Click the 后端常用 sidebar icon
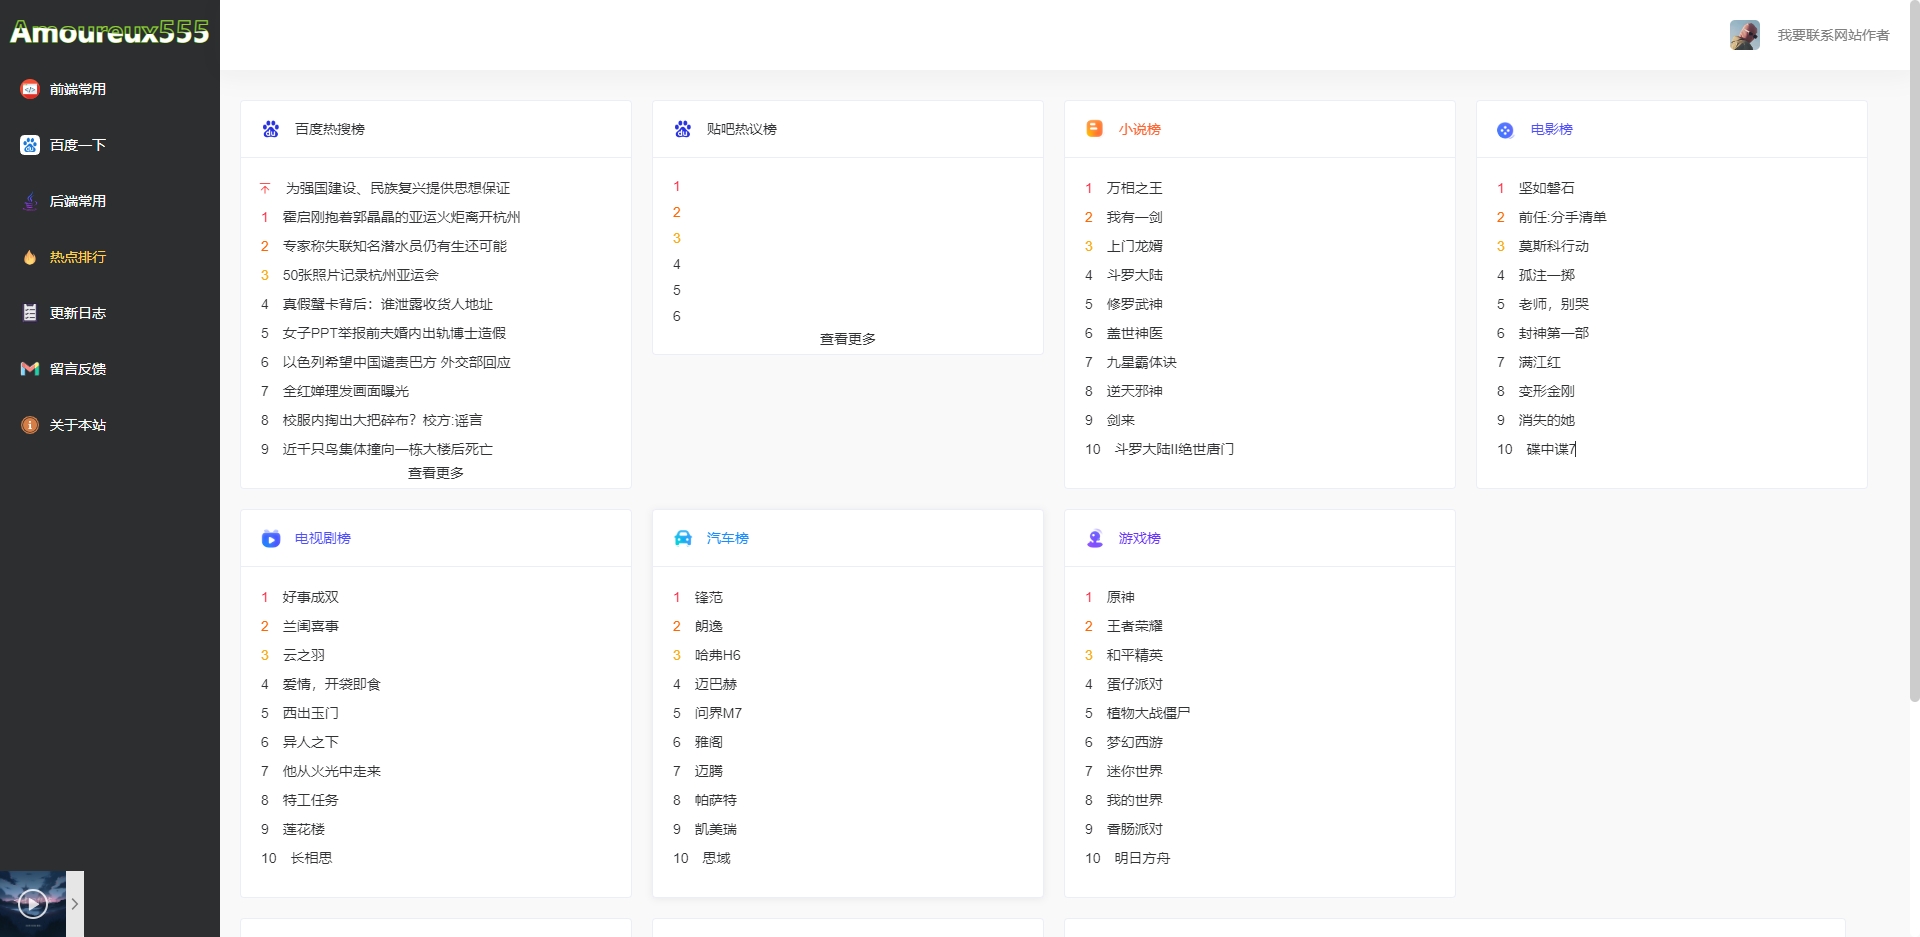The height and width of the screenshot is (937, 1920). (30, 201)
